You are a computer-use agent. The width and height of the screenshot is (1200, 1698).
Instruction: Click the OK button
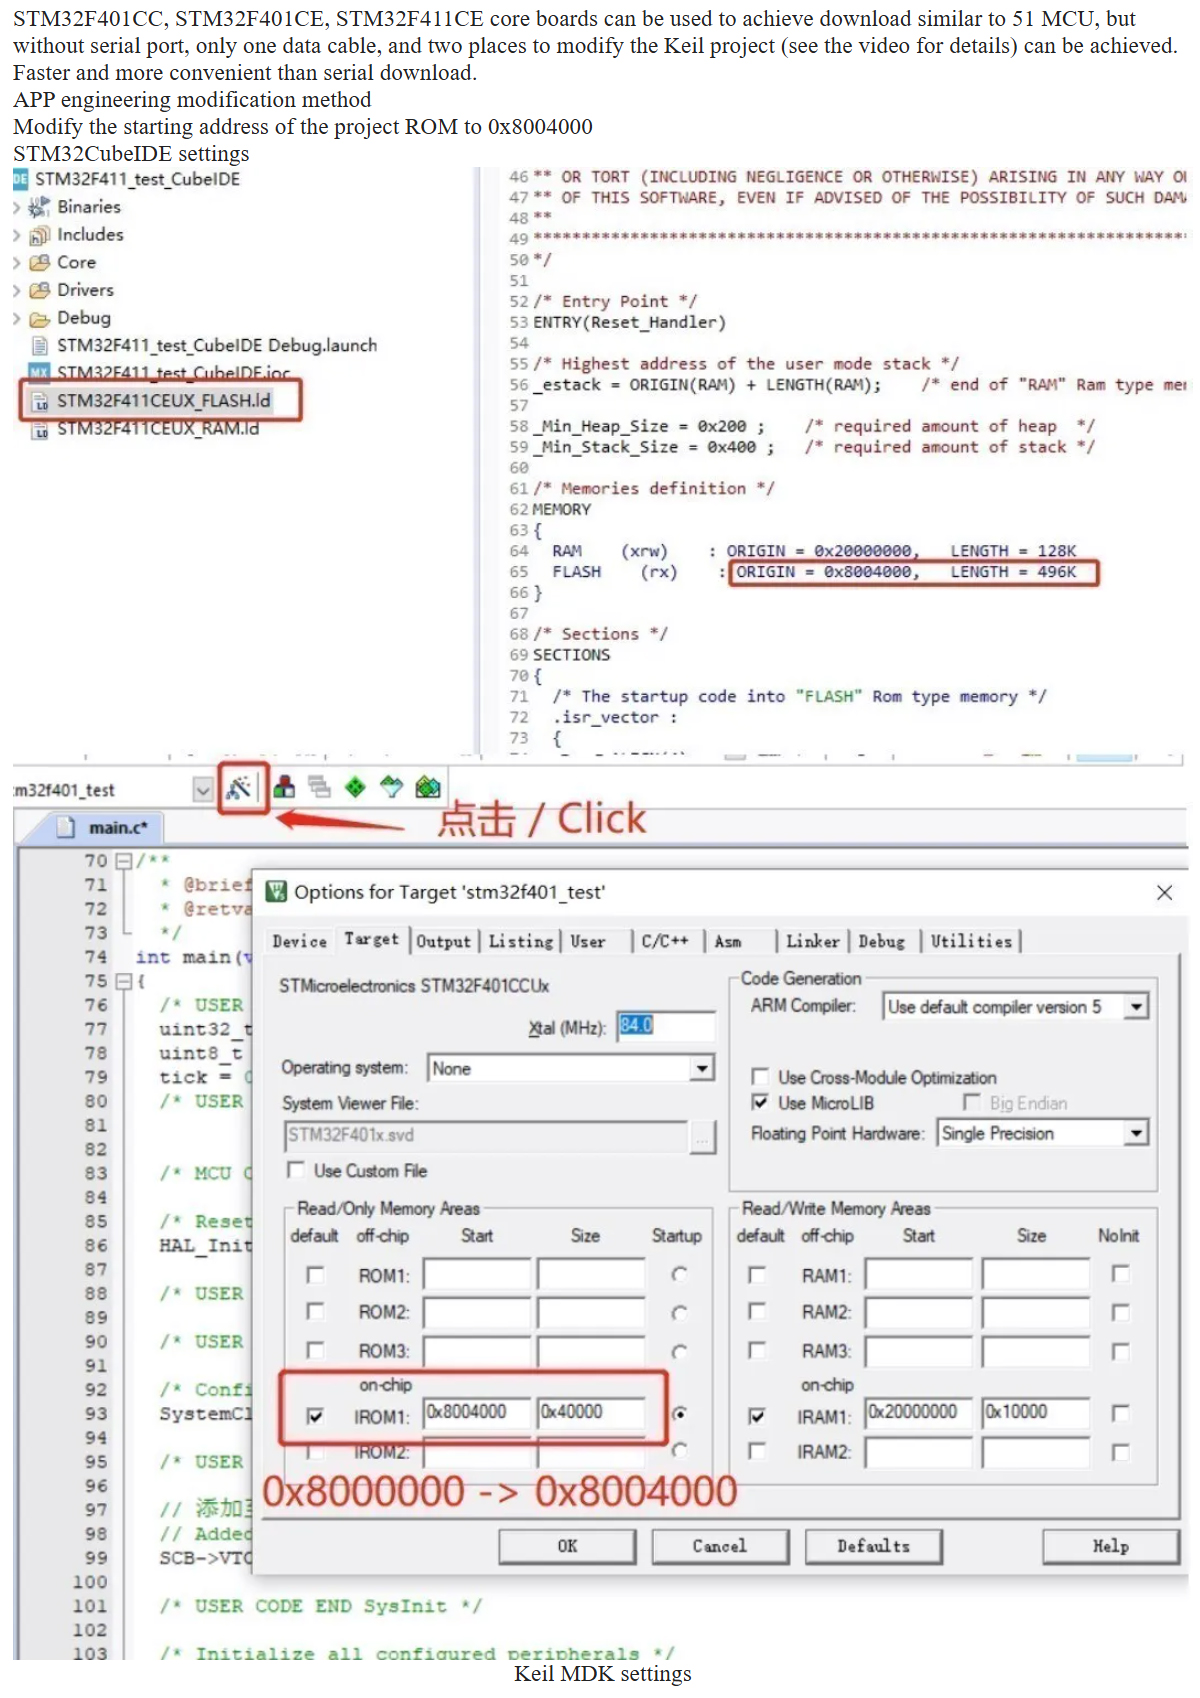coord(567,1546)
